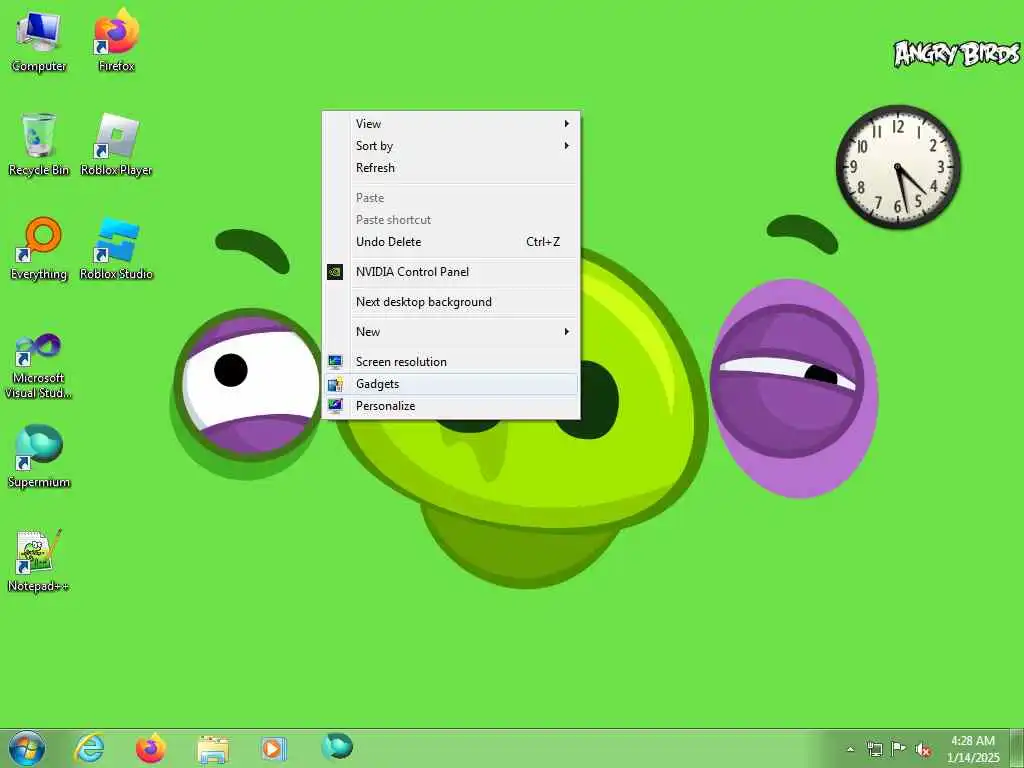Open Gadgets from the context menu
The width and height of the screenshot is (1024, 768).
click(451, 384)
